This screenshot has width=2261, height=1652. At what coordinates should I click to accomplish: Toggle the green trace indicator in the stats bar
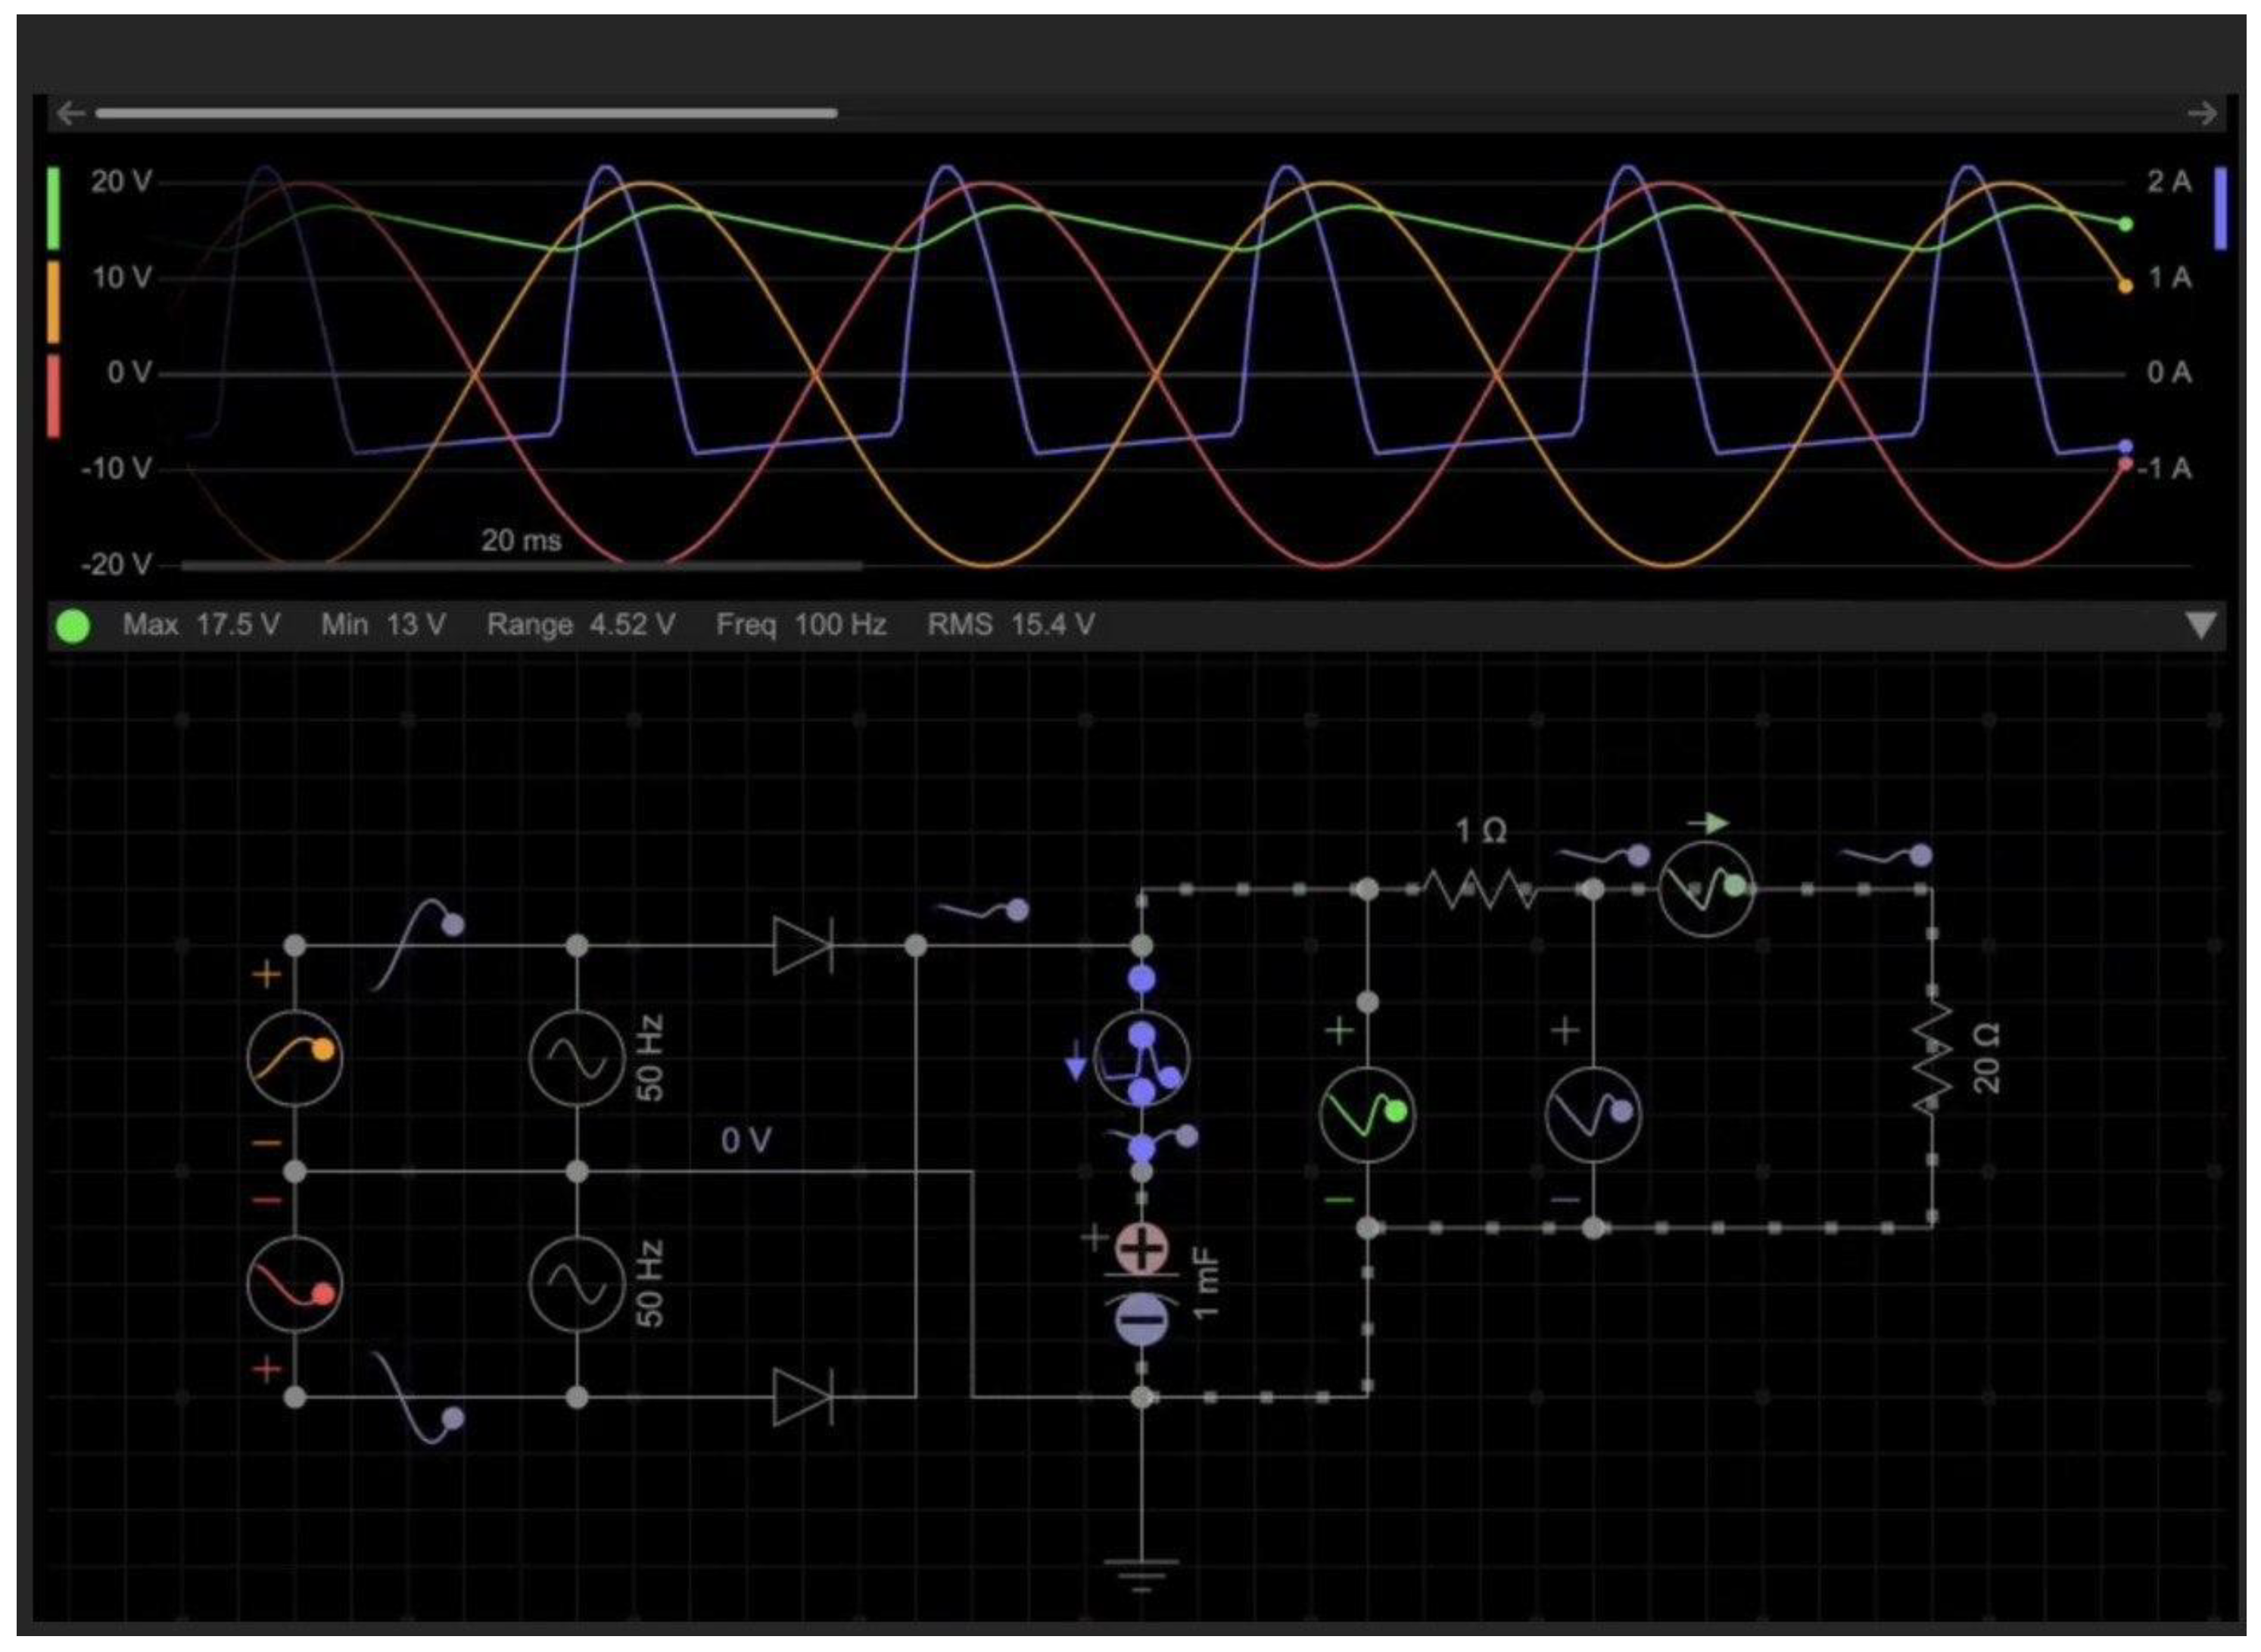point(73,626)
